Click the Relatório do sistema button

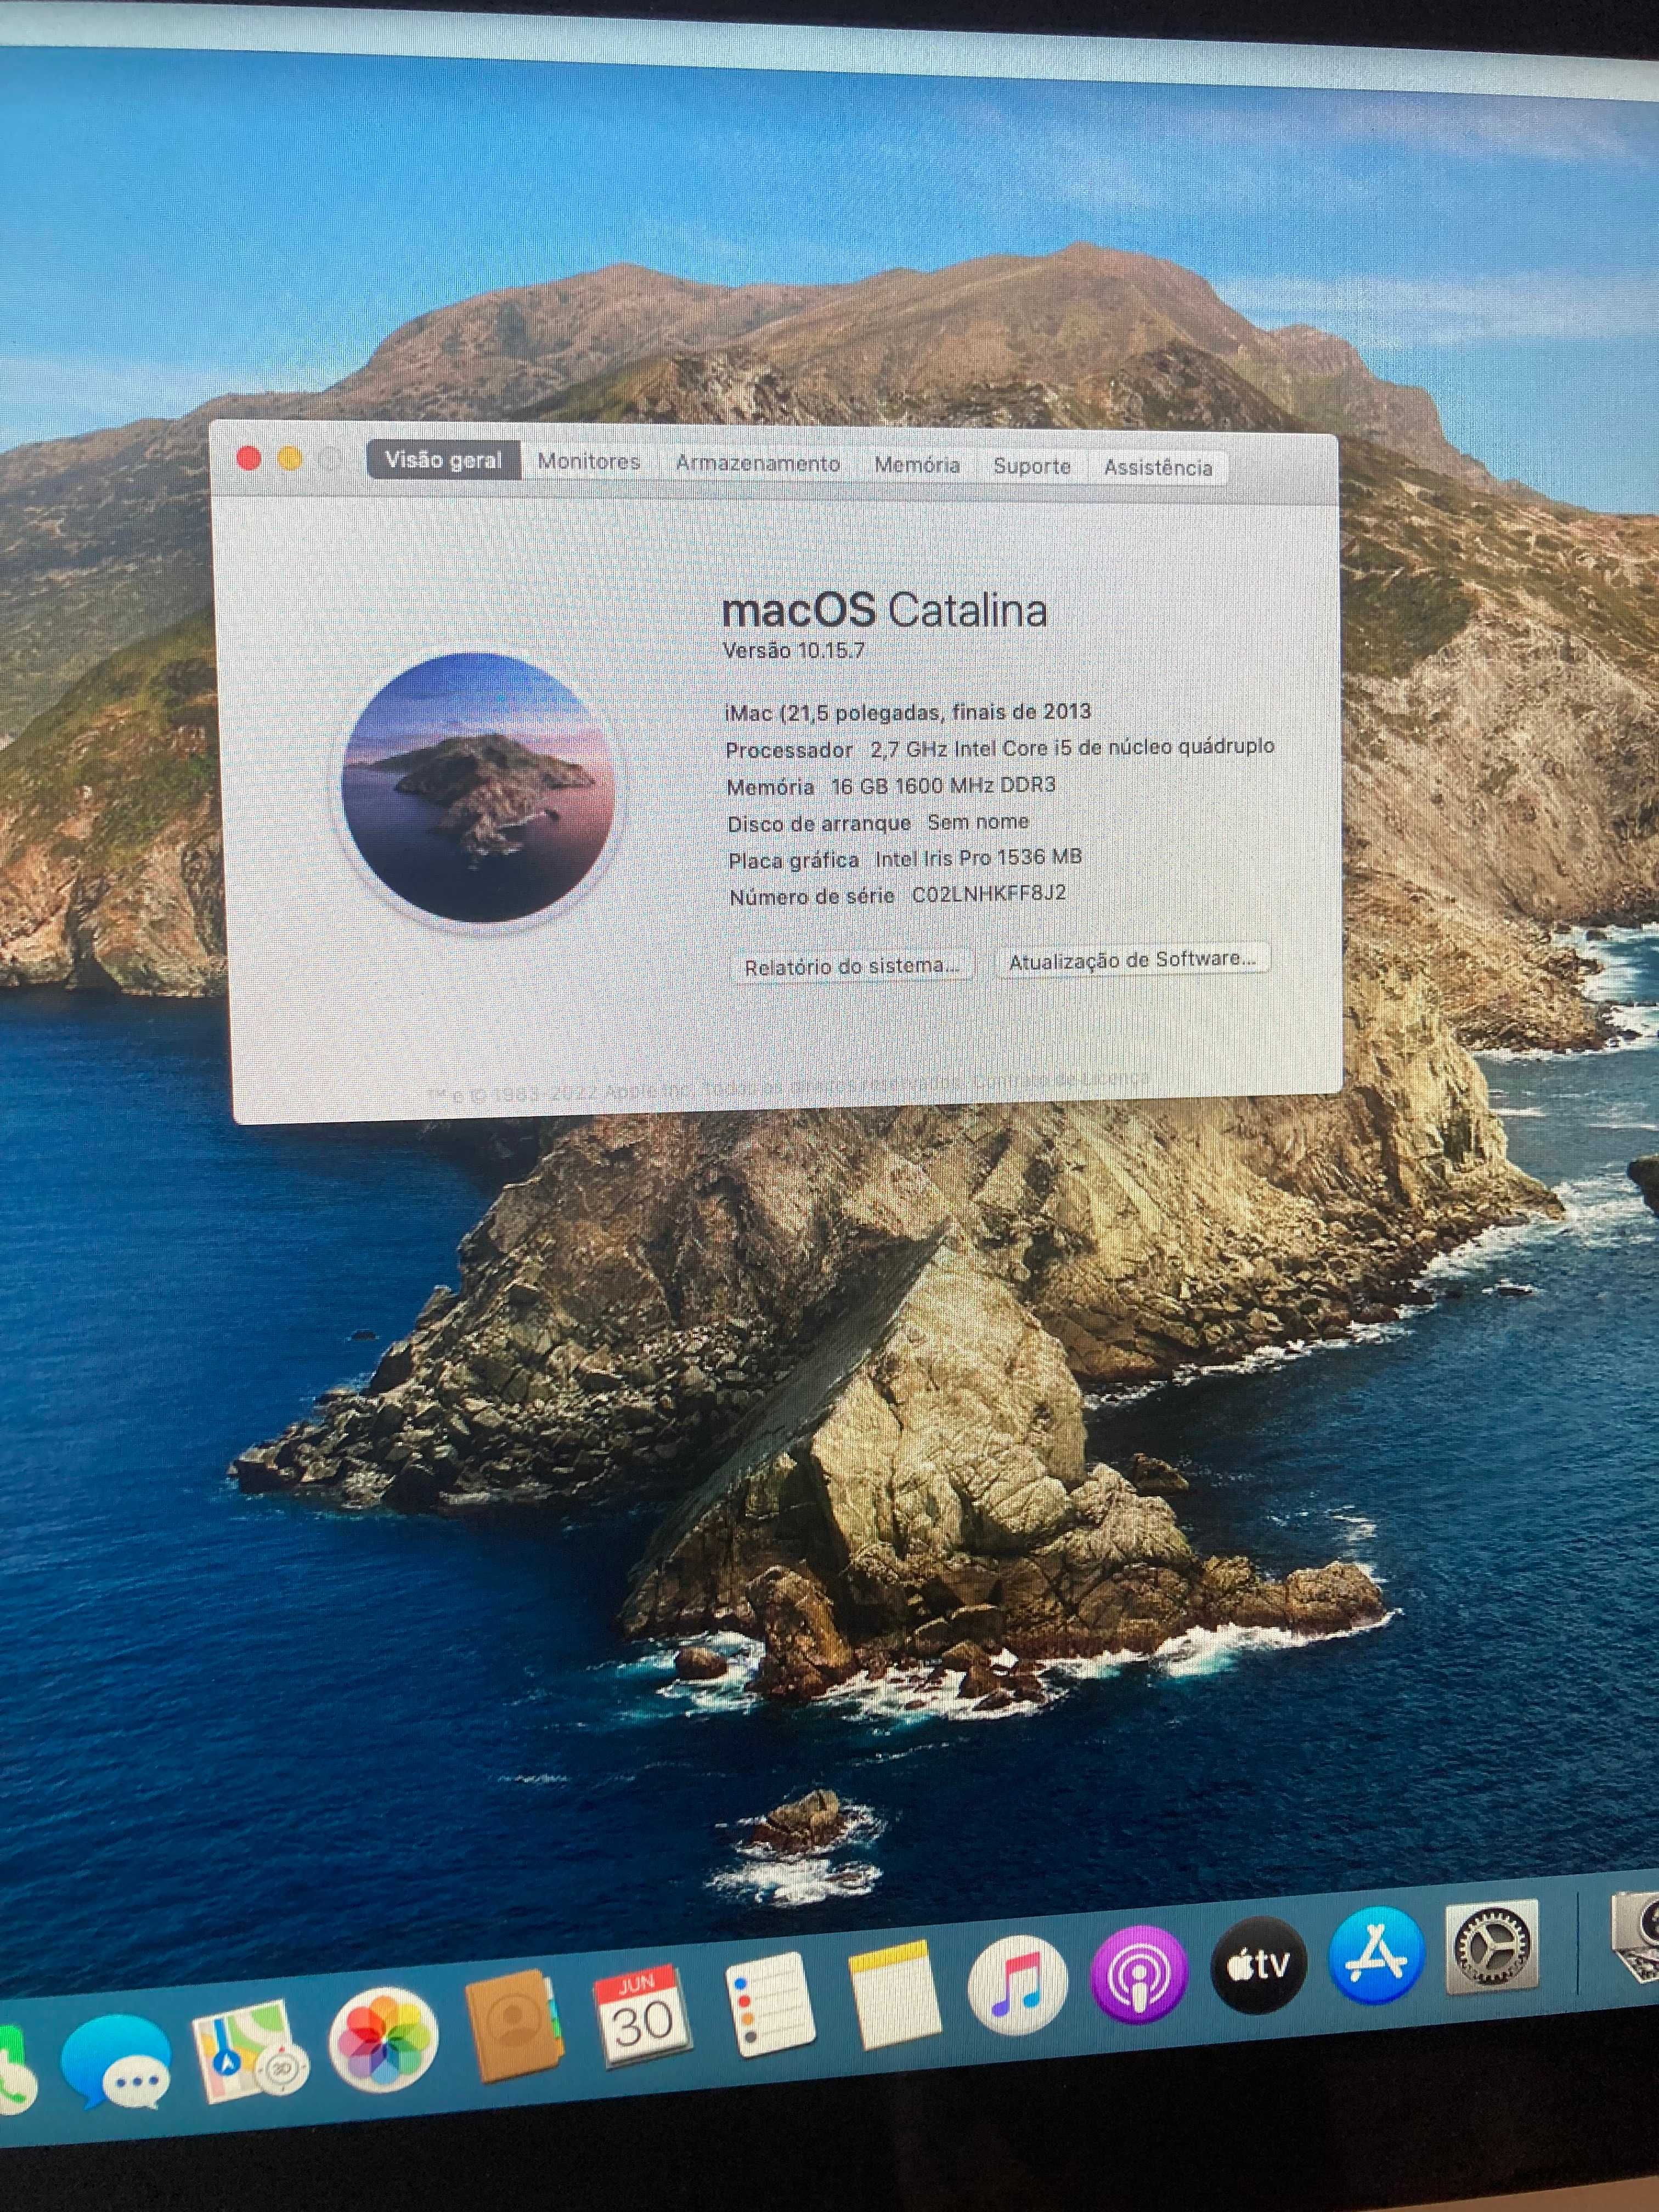coord(851,966)
